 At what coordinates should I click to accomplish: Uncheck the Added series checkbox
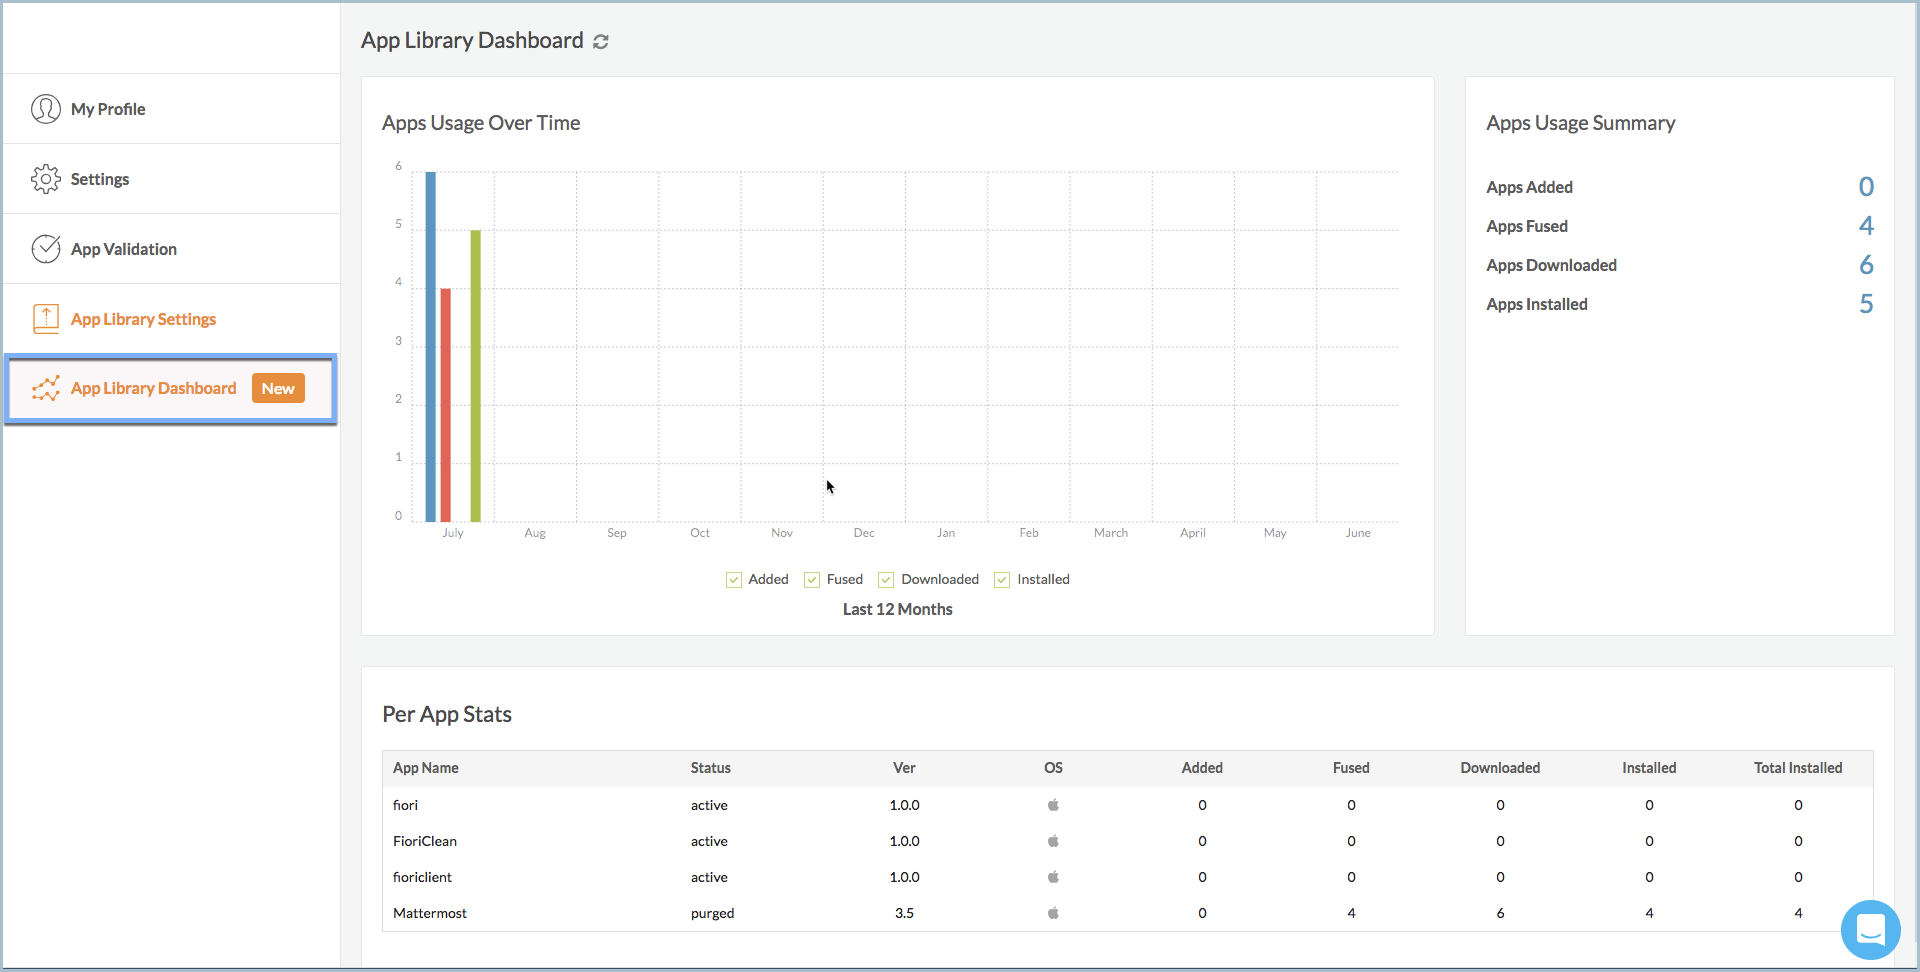click(x=734, y=580)
